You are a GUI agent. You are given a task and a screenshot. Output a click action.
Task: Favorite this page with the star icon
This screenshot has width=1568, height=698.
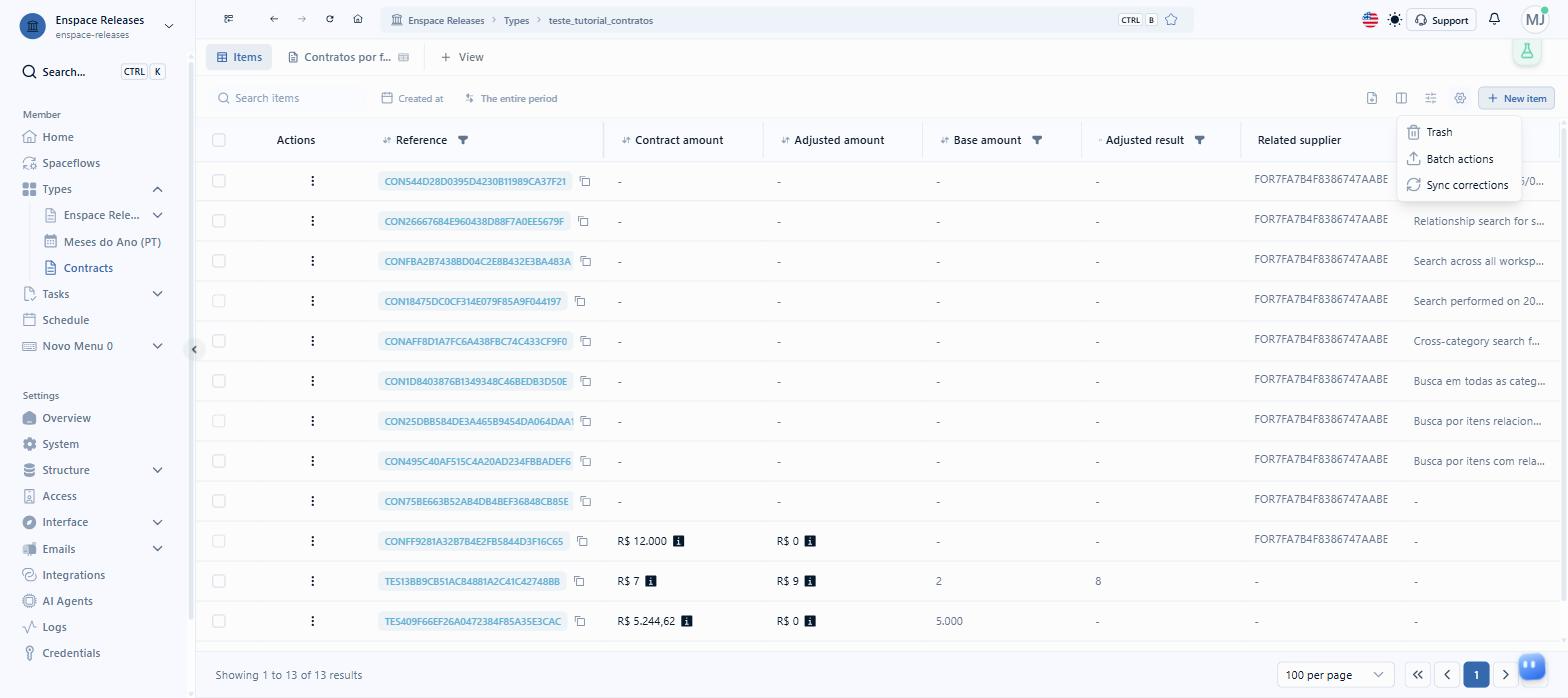(1171, 20)
